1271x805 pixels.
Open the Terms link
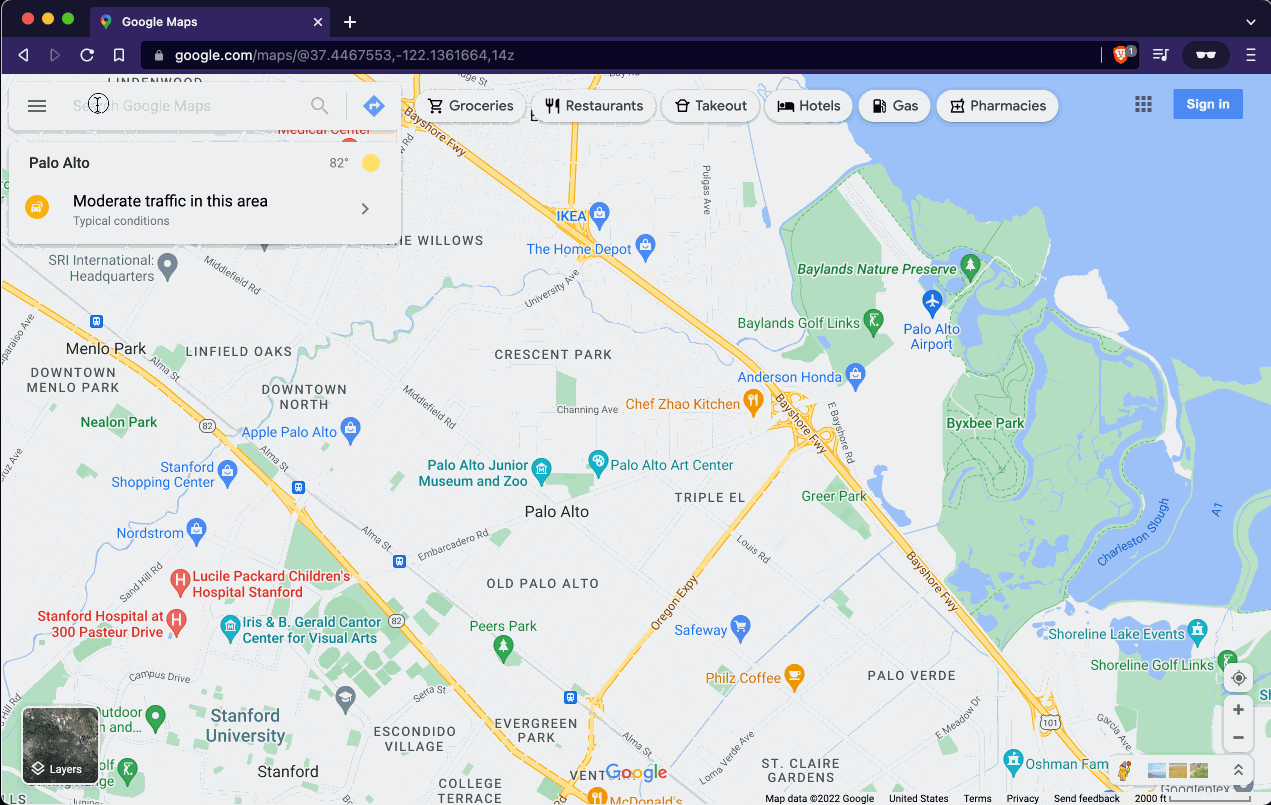point(977,798)
